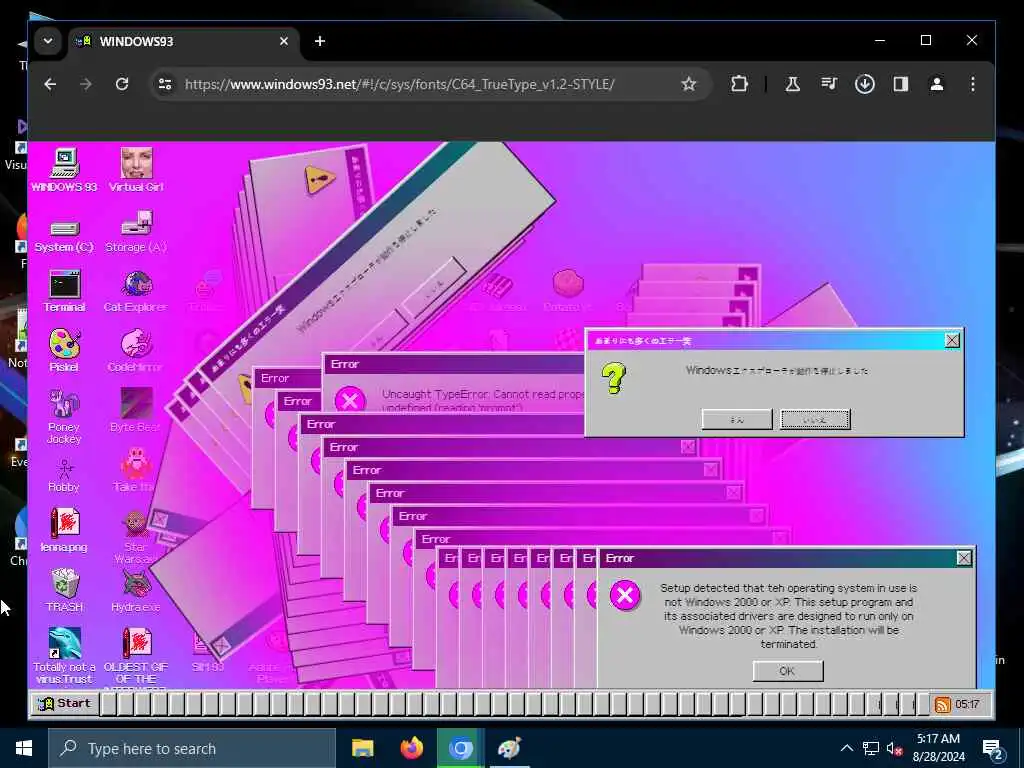
Task: Click the muted volume tray icon
Action: pyautogui.click(x=894, y=749)
